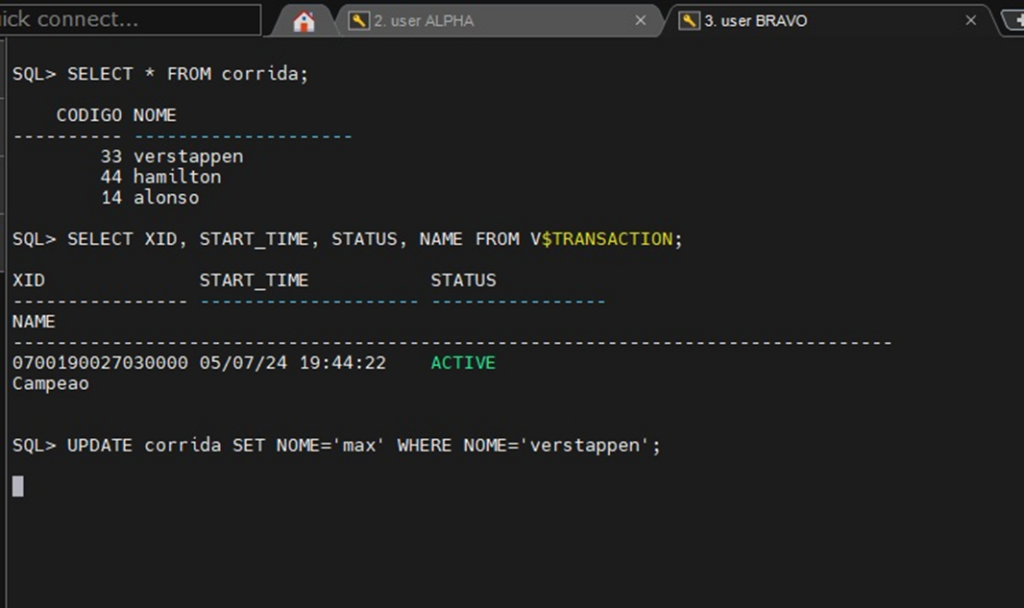
Task: Click the session icon on user ALPHA tab
Action: 359,21
